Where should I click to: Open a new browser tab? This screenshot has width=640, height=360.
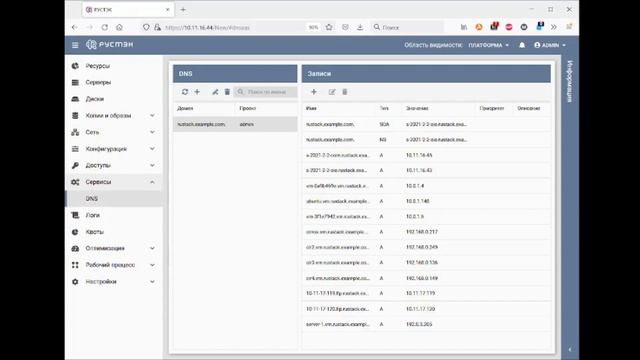(x=183, y=9)
